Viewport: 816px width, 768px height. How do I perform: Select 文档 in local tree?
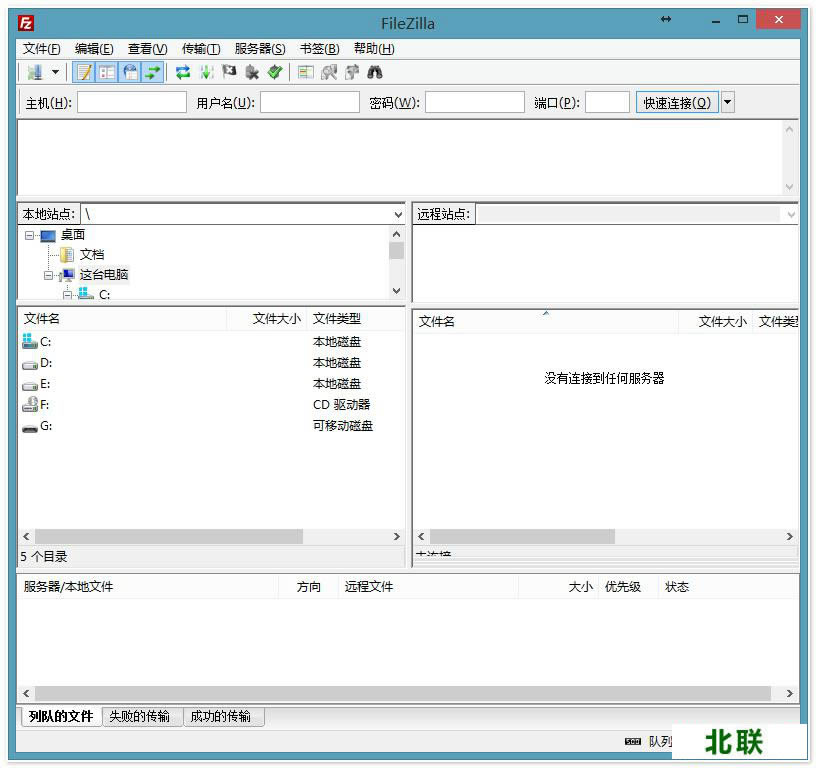coord(92,255)
